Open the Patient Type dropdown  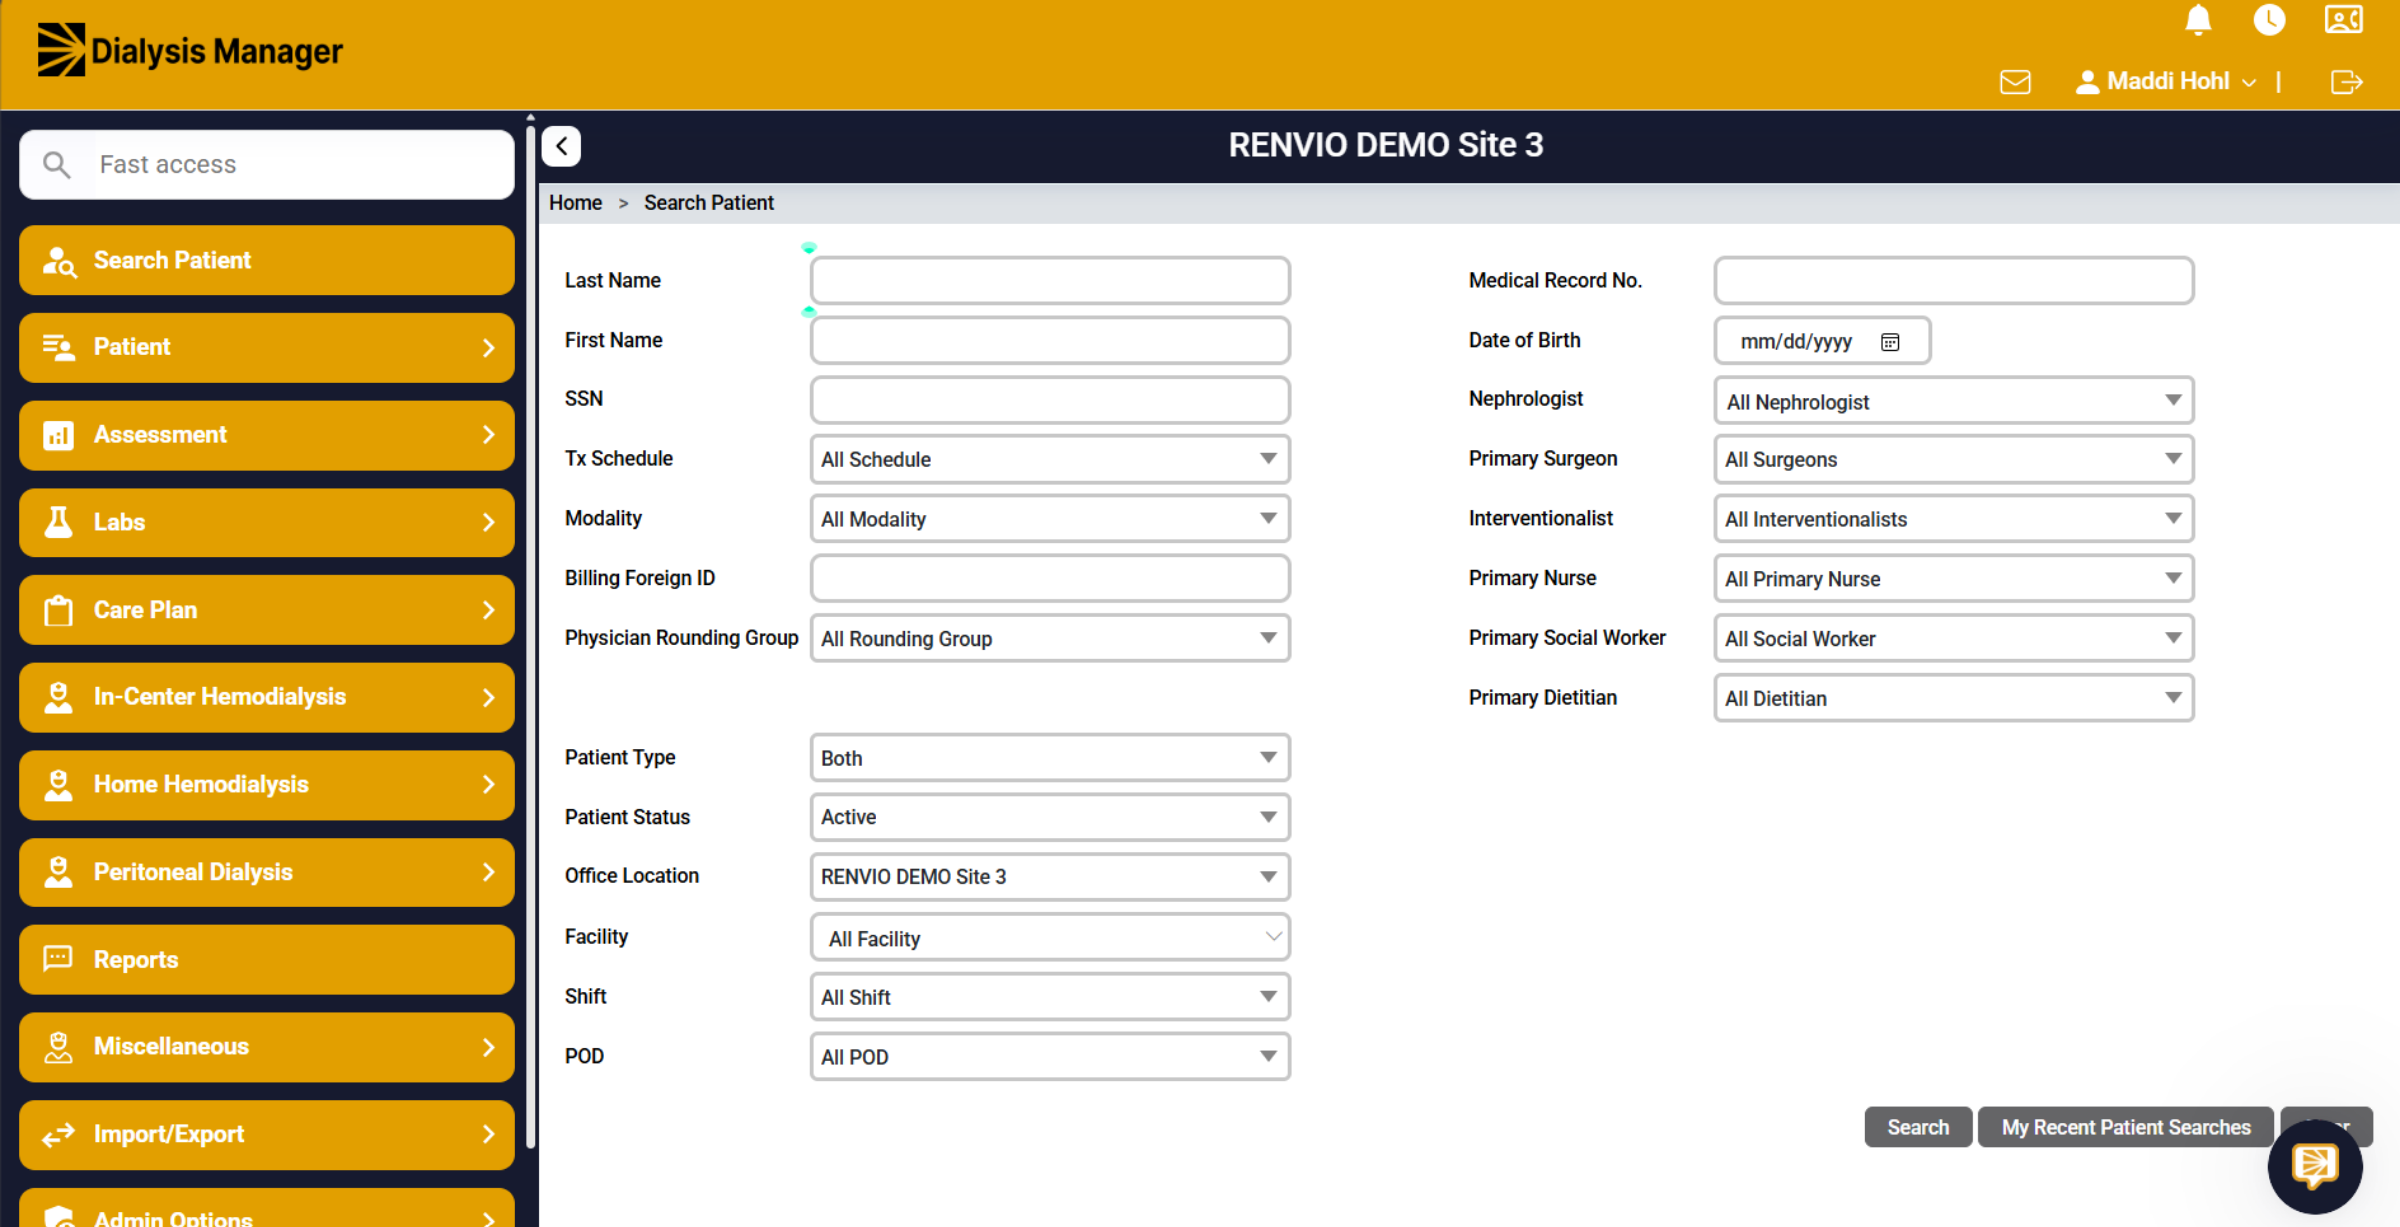point(1050,758)
